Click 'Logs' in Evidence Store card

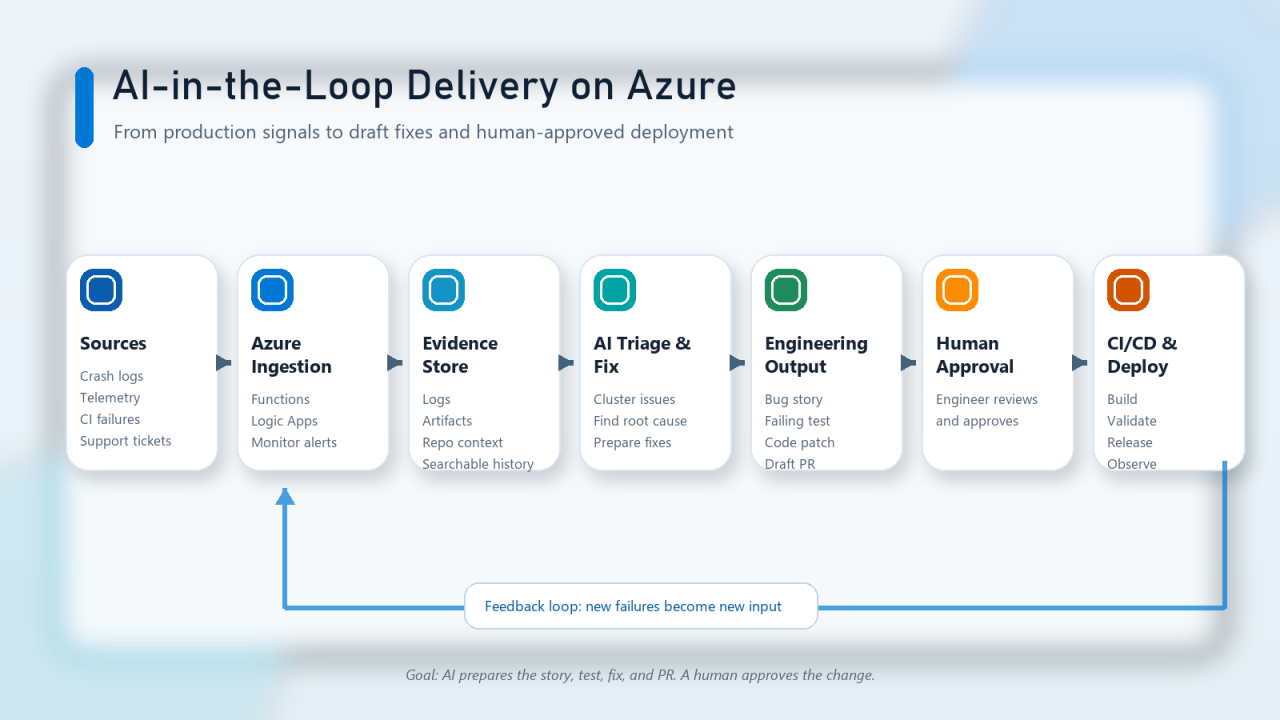point(436,400)
